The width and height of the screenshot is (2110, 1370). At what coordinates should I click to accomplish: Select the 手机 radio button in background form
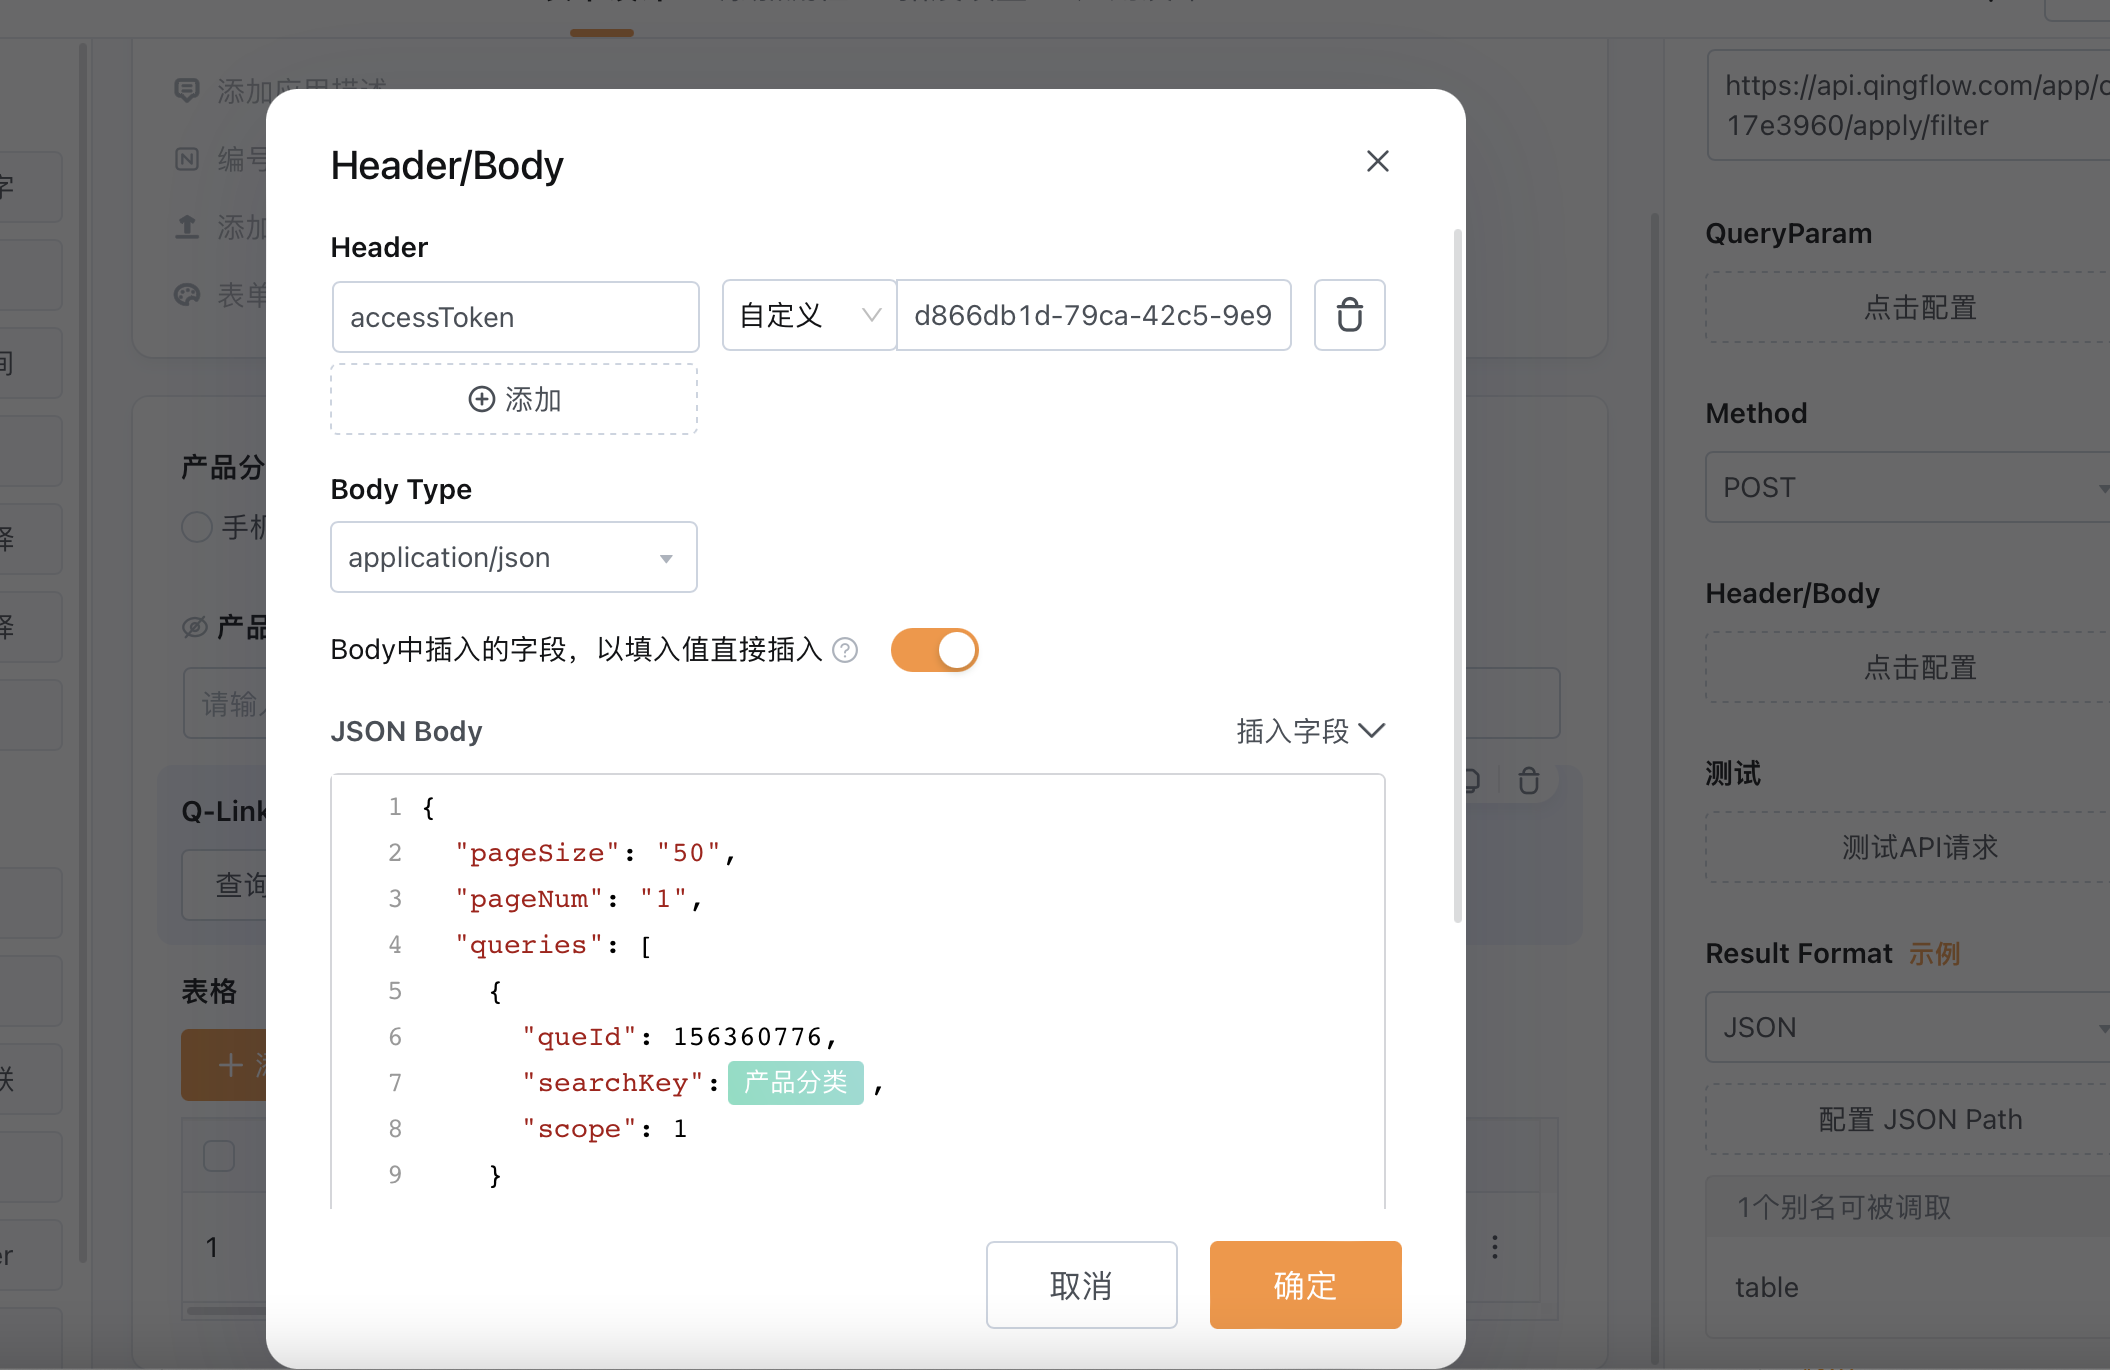point(197,527)
